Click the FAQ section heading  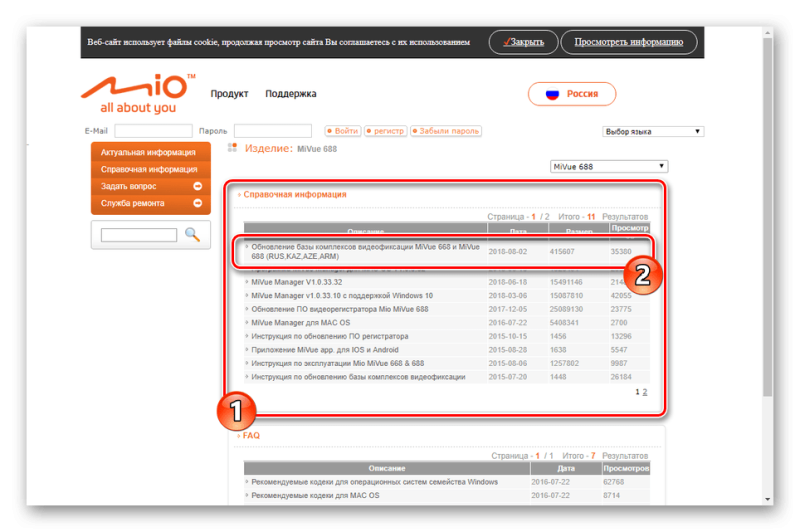[251, 436]
